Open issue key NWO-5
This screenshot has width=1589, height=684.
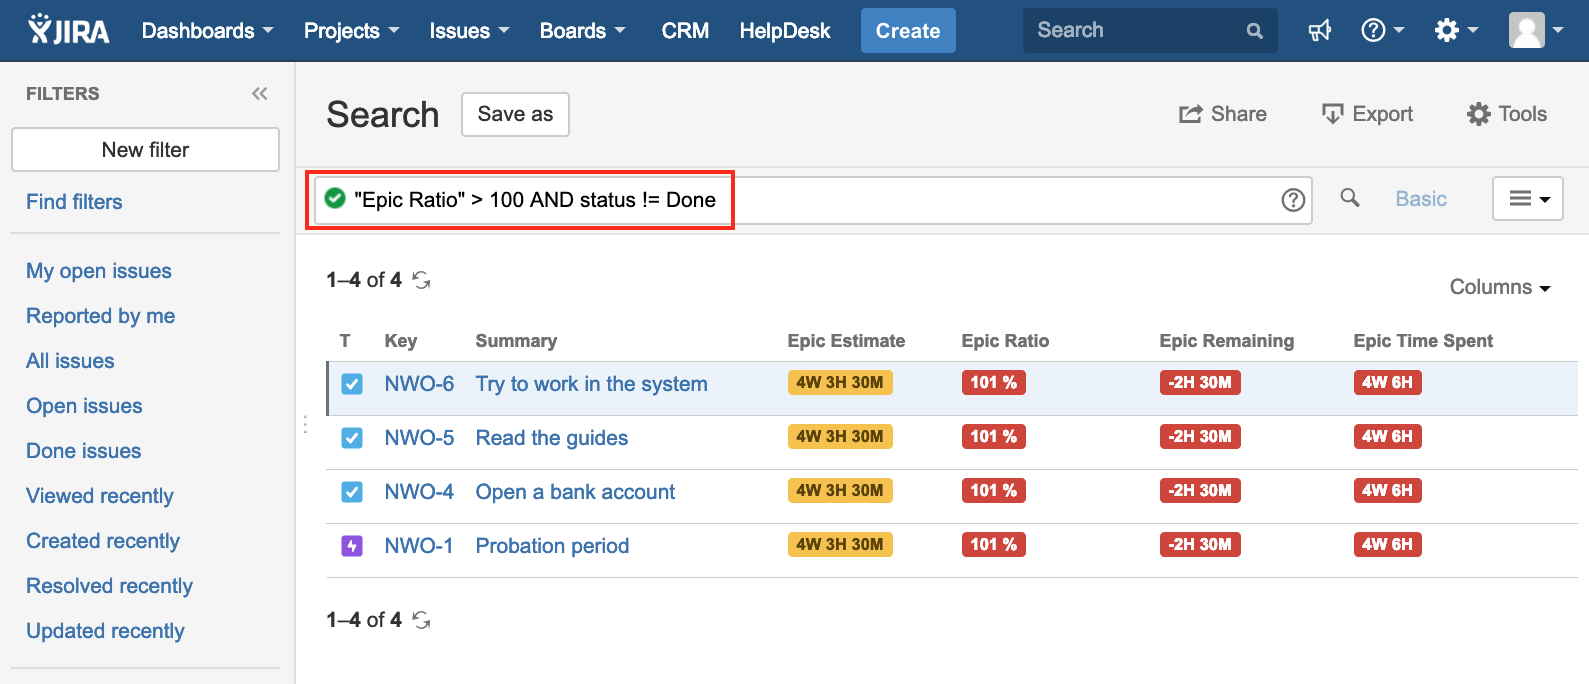pos(419,438)
